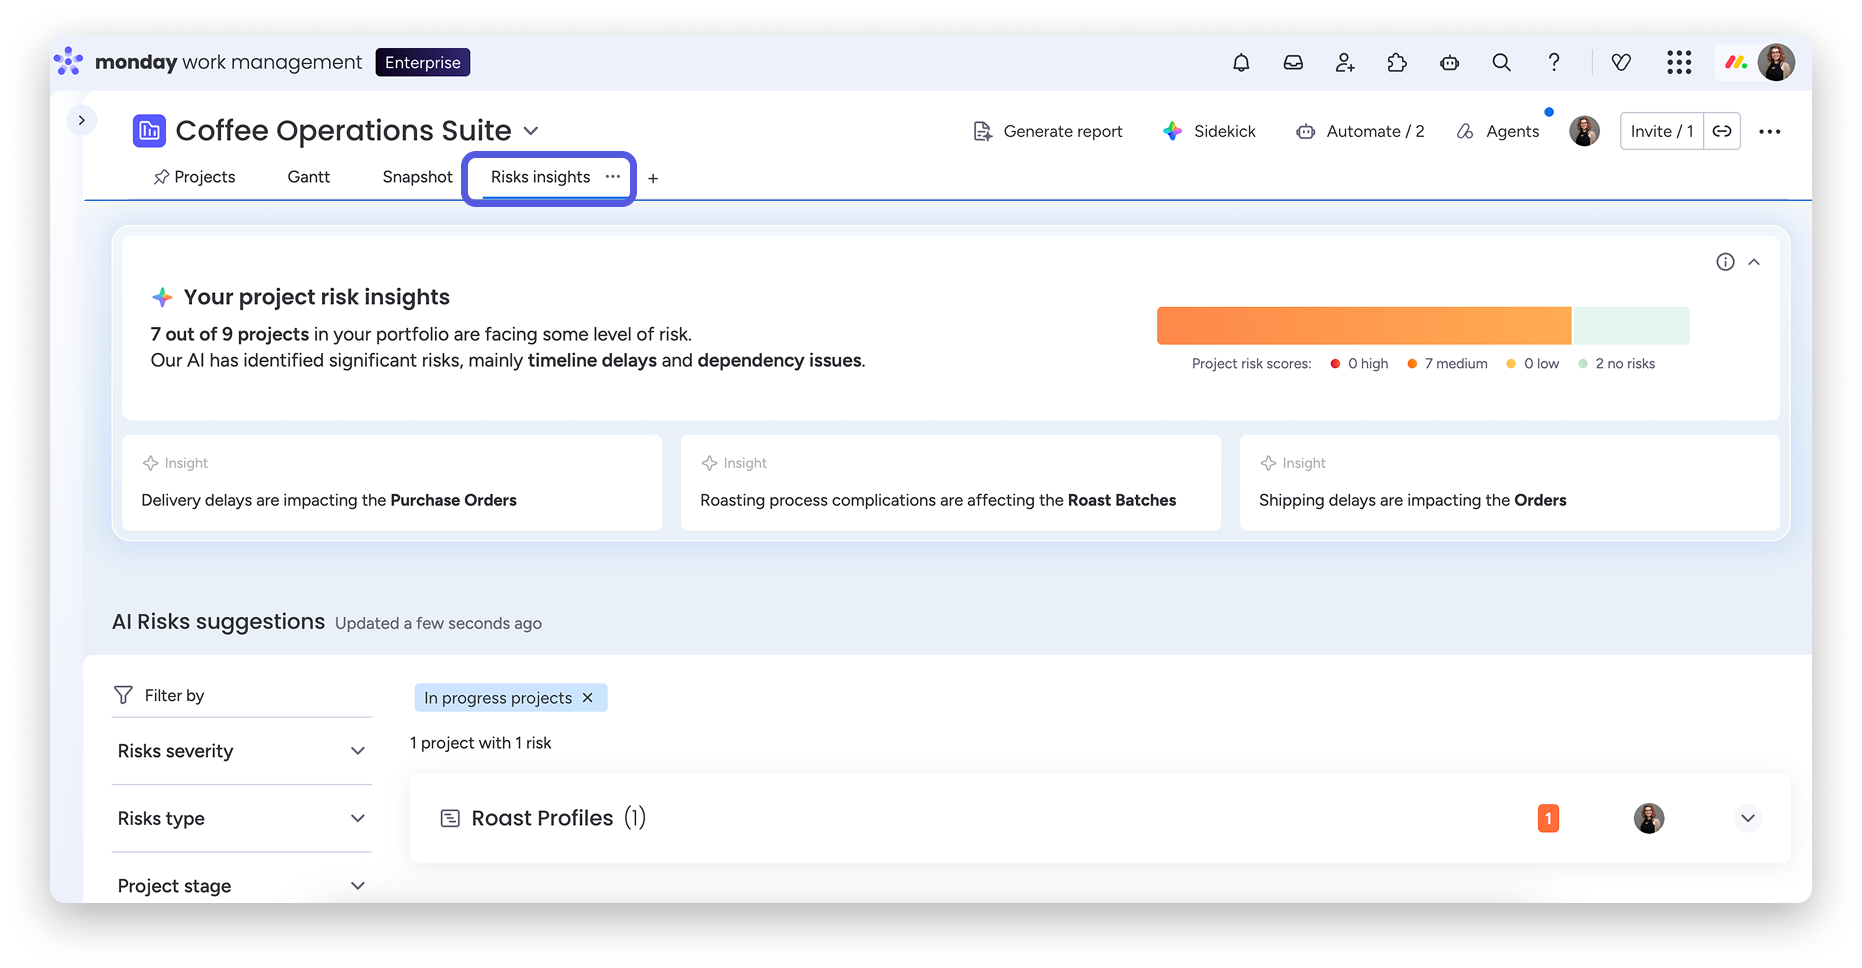This screenshot has width=1862, height=968.
Task: Expand the Risks severity filter
Action: coord(242,751)
